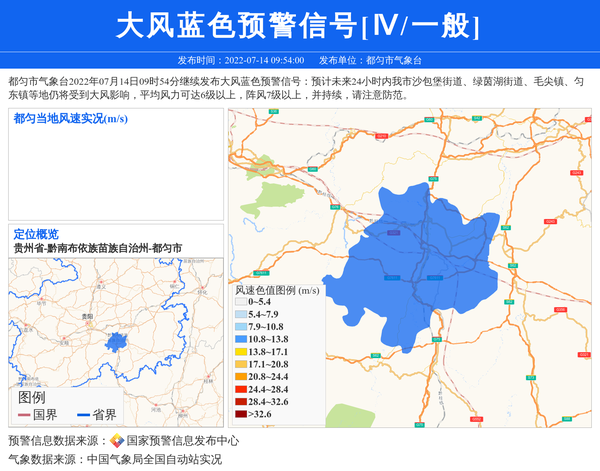Click the 中国气象局全国自动站实况 source text

[154, 460]
